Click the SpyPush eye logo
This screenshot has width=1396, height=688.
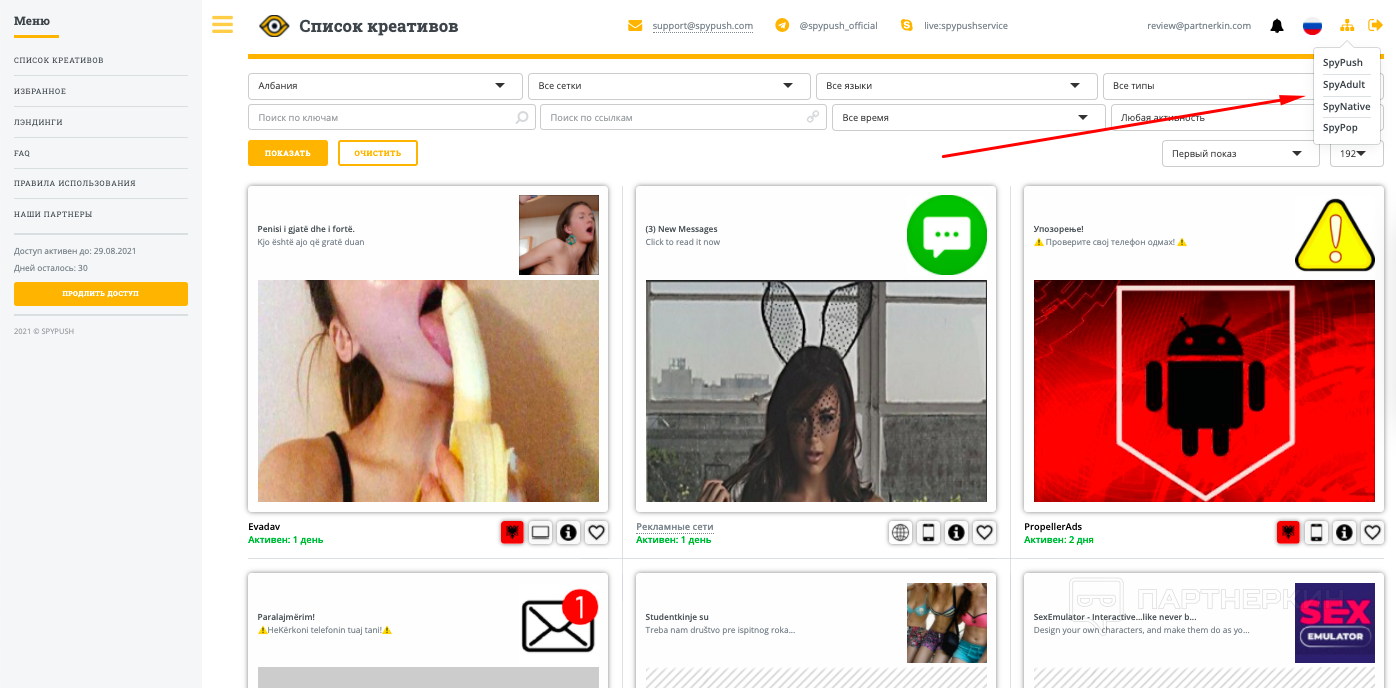pyautogui.click(x=274, y=26)
